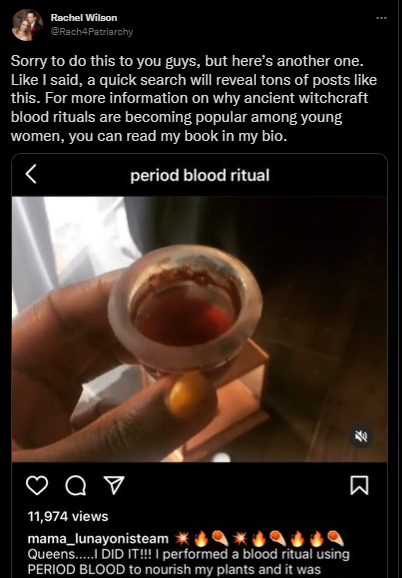Click the 'PERIOD BLOOD to nourish' caption line

[174, 569]
